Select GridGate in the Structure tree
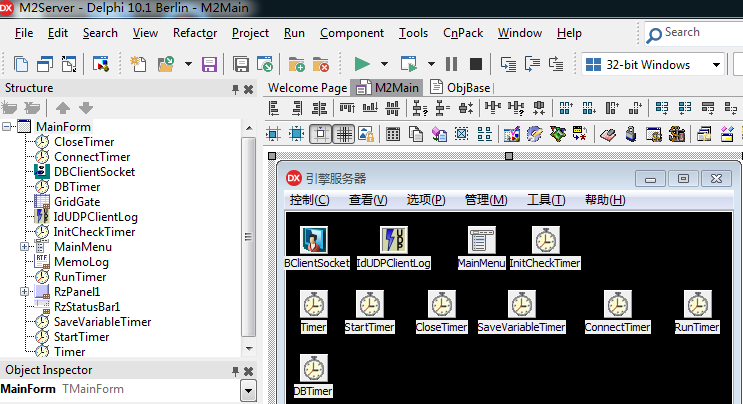 coord(77,202)
